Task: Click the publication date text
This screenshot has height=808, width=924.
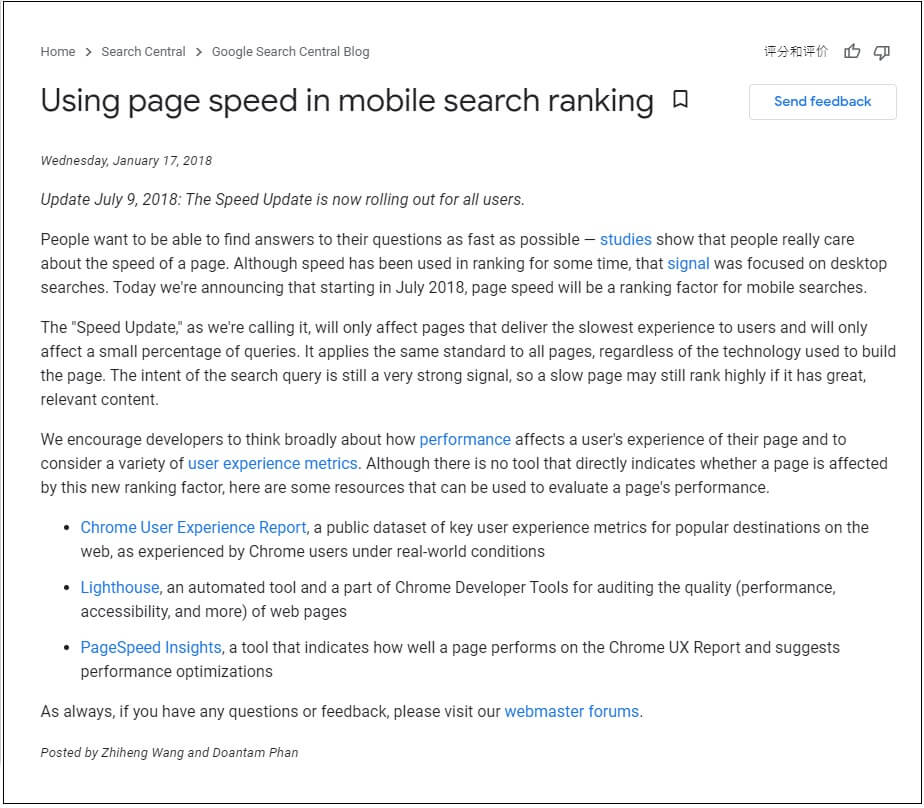Action: 125,160
